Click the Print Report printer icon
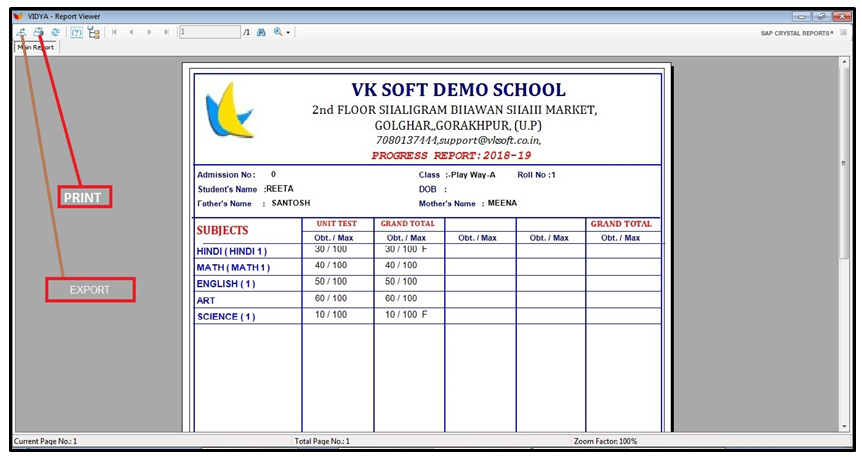The width and height of the screenshot is (862, 457). pos(38,32)
